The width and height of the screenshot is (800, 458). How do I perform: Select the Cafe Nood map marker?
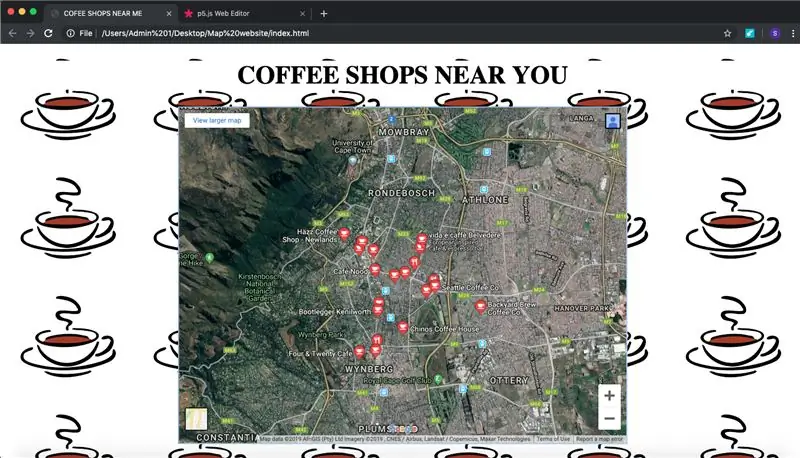click(x=375, y=270)
